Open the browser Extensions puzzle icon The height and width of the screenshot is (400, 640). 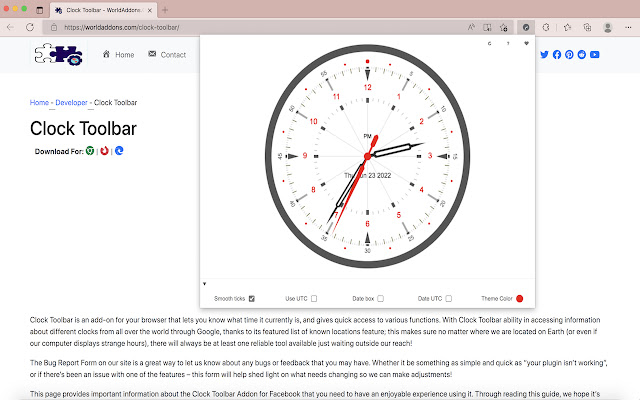point(546,27)
